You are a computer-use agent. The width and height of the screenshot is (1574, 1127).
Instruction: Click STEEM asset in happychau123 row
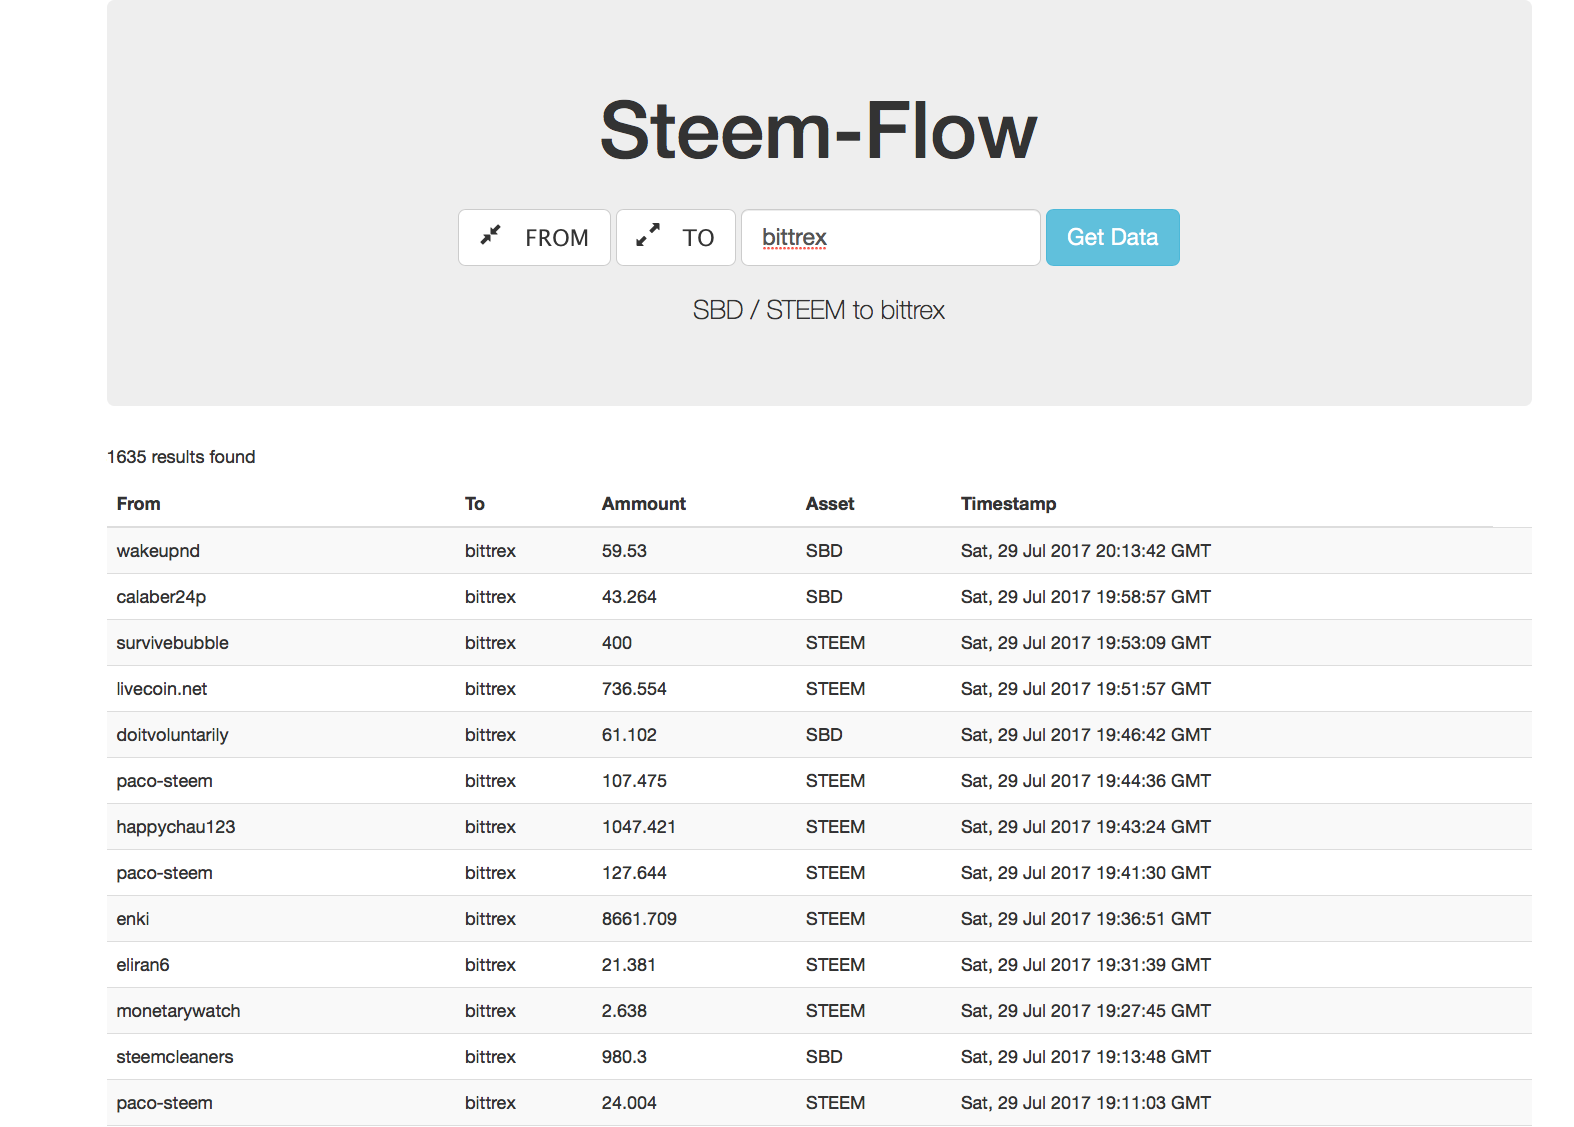835,827
